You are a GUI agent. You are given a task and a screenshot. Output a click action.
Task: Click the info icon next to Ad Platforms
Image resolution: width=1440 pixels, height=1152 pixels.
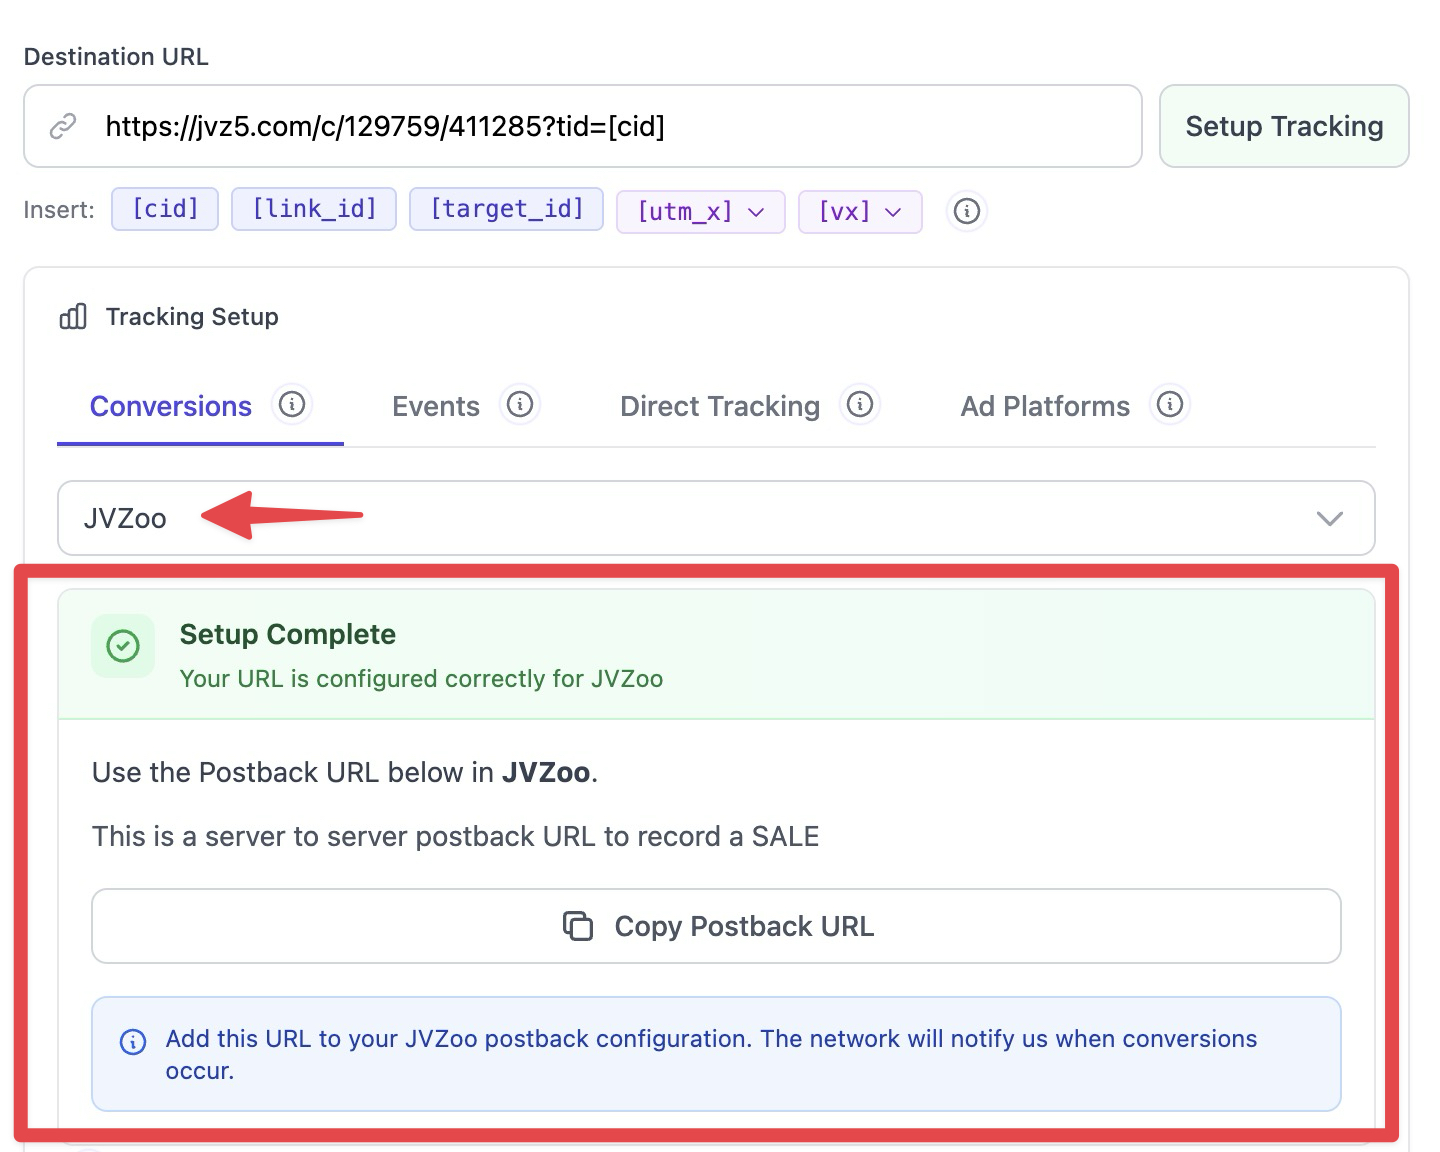point(1170,404)
